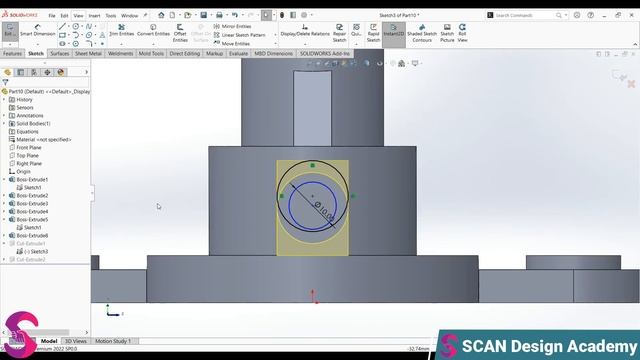Click the Rapid Sketch tool

pos(373,33)
